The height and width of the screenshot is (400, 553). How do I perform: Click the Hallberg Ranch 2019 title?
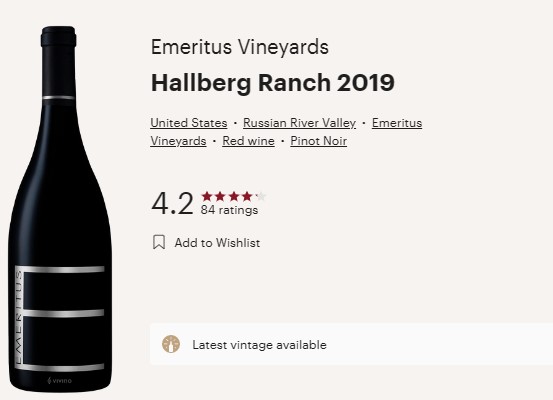[x=273, y=83]
